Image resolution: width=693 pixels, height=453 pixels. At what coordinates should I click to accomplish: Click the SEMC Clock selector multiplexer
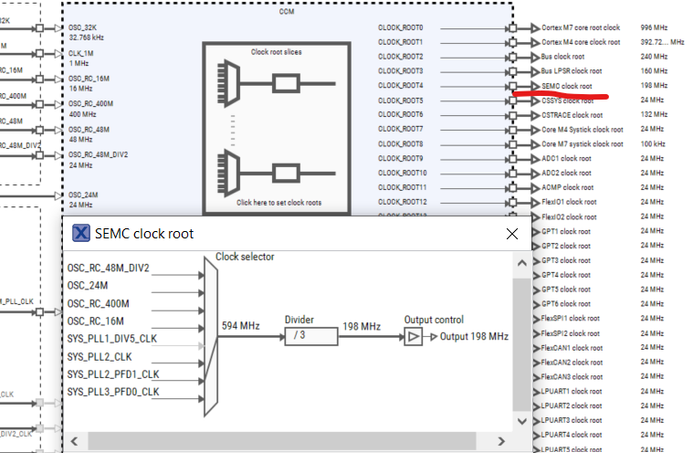[211, 337]
